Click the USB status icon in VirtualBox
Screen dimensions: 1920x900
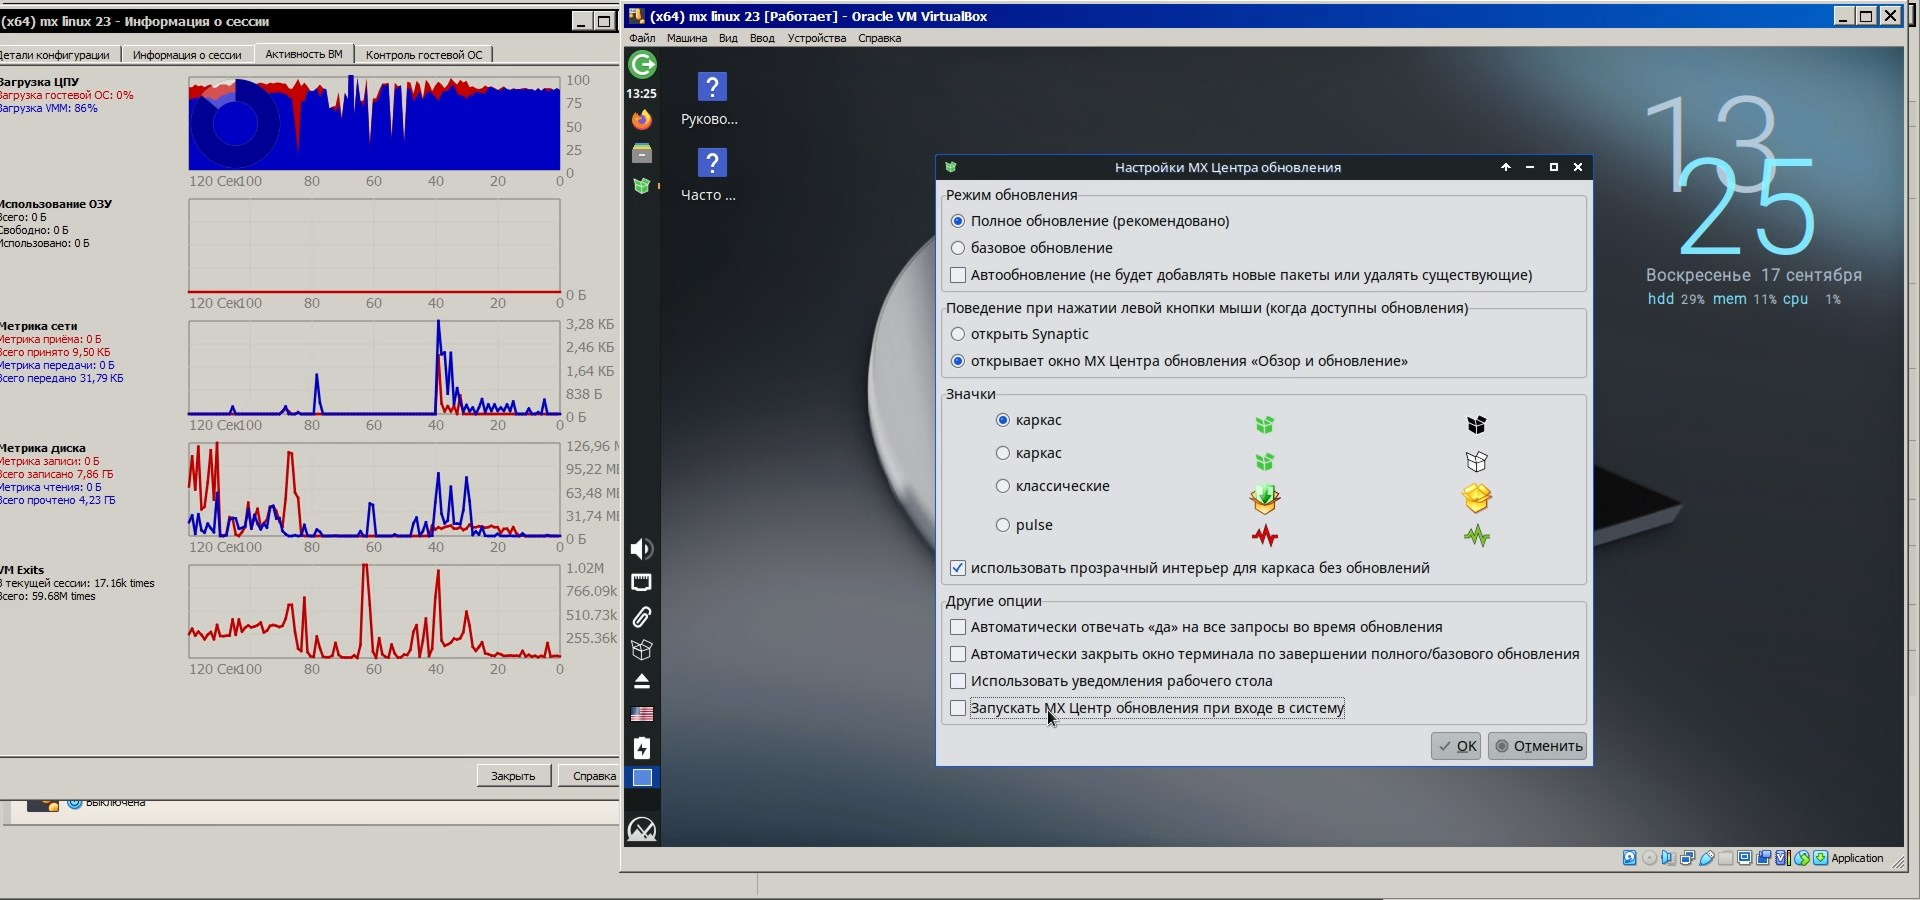click(1707, 858)
